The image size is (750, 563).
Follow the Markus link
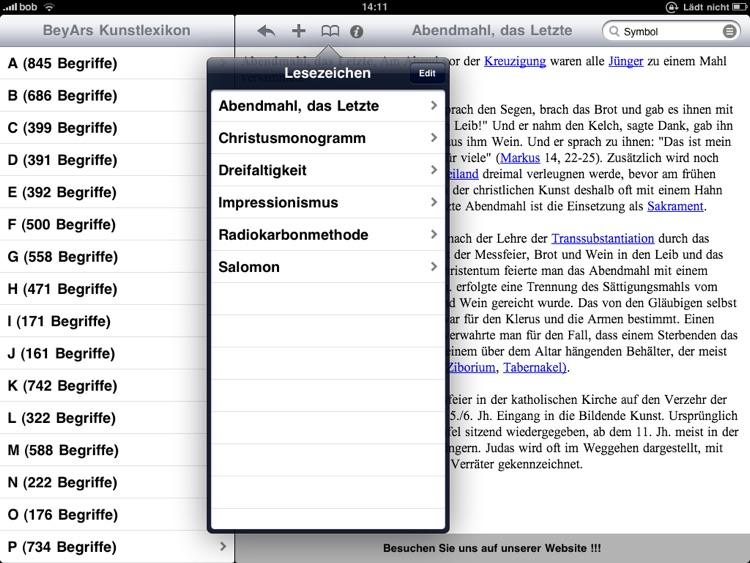[x=520, y=158]
